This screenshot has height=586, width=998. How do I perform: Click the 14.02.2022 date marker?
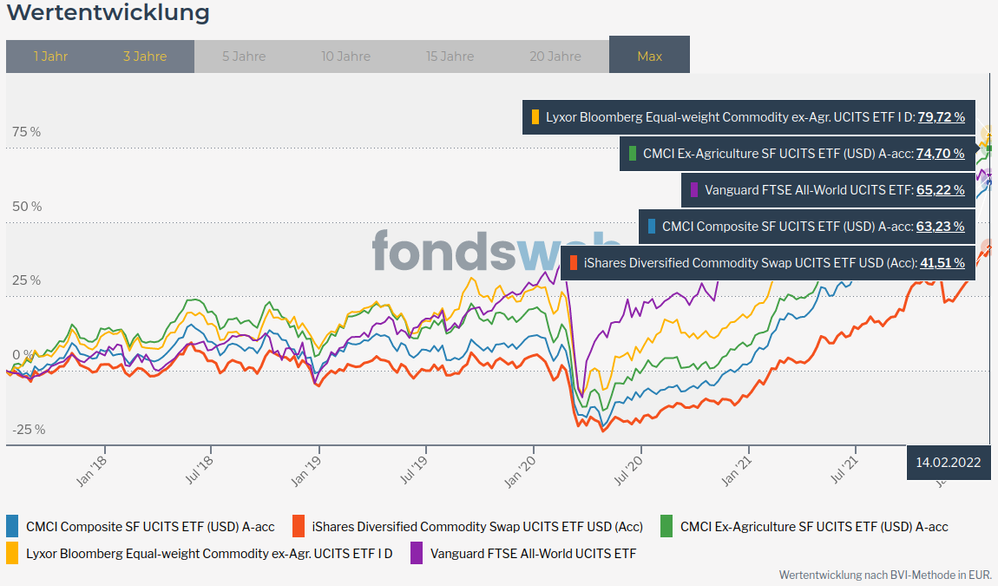tap(948, 462)
